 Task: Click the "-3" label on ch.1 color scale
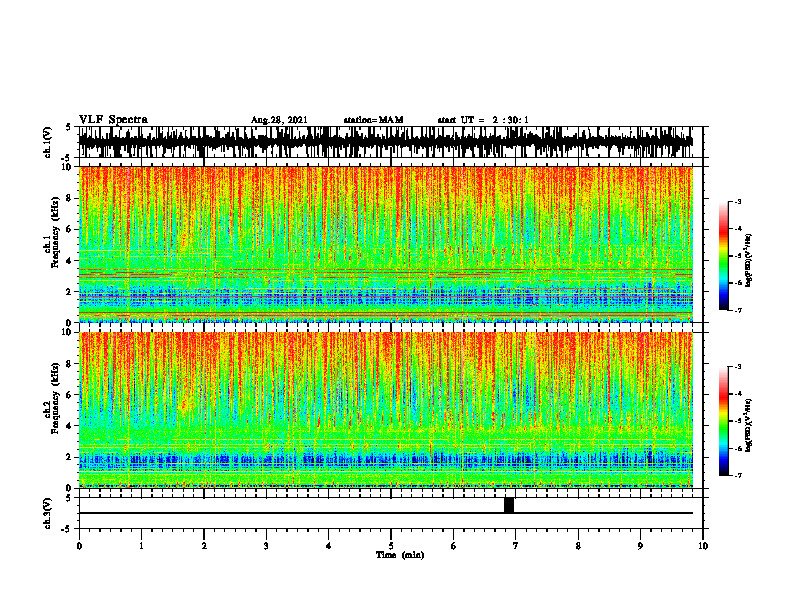(738, 201)
